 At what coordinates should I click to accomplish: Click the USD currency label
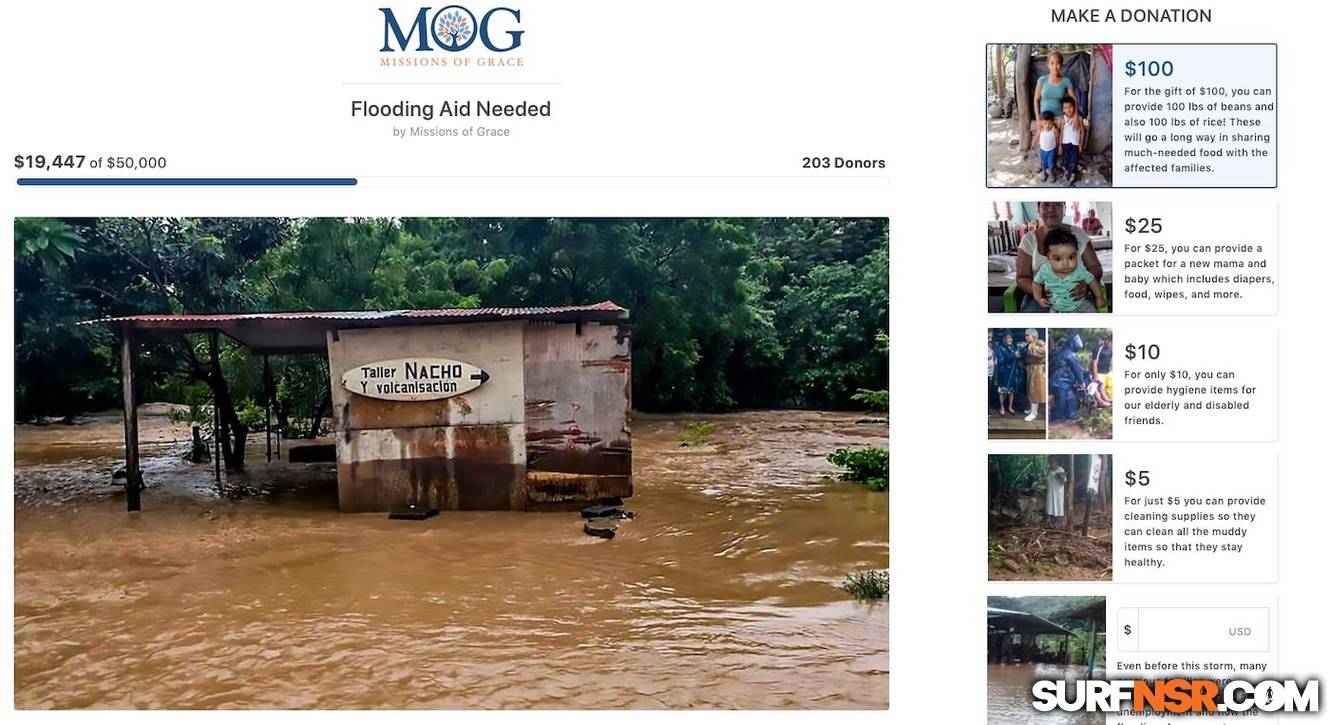pos(1240,632)
